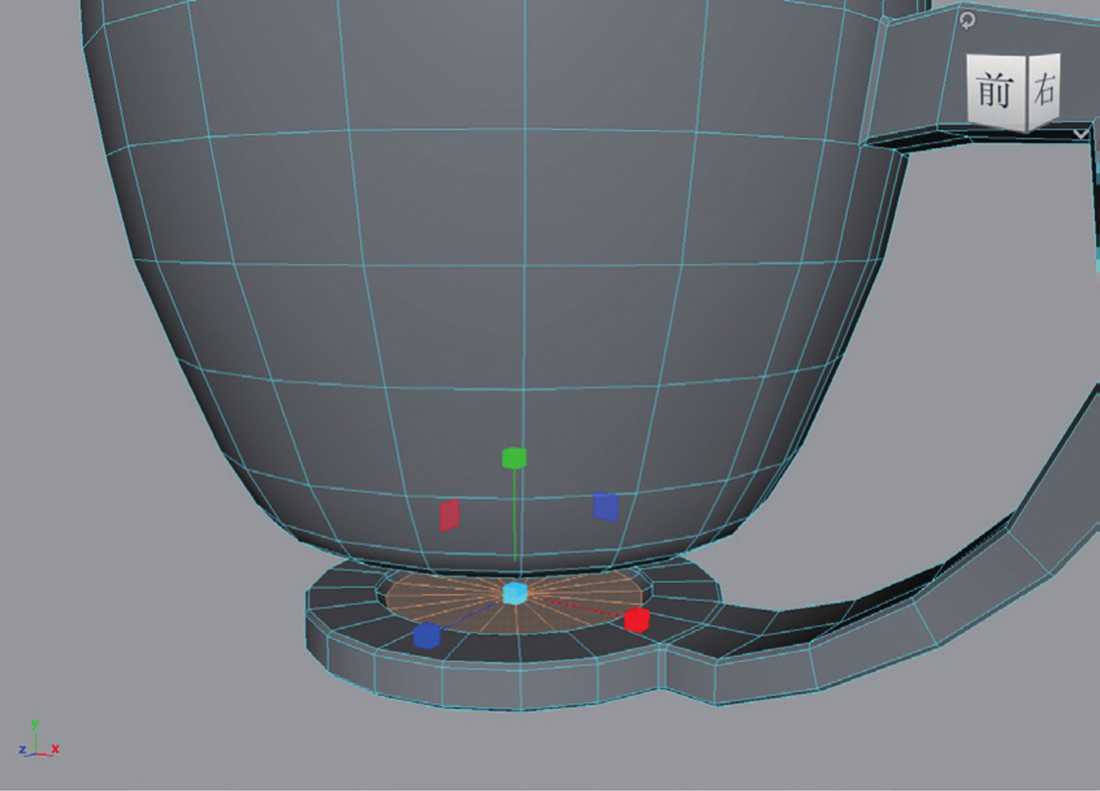Click the green vertical axis line of manipulator

click(514, 520)
